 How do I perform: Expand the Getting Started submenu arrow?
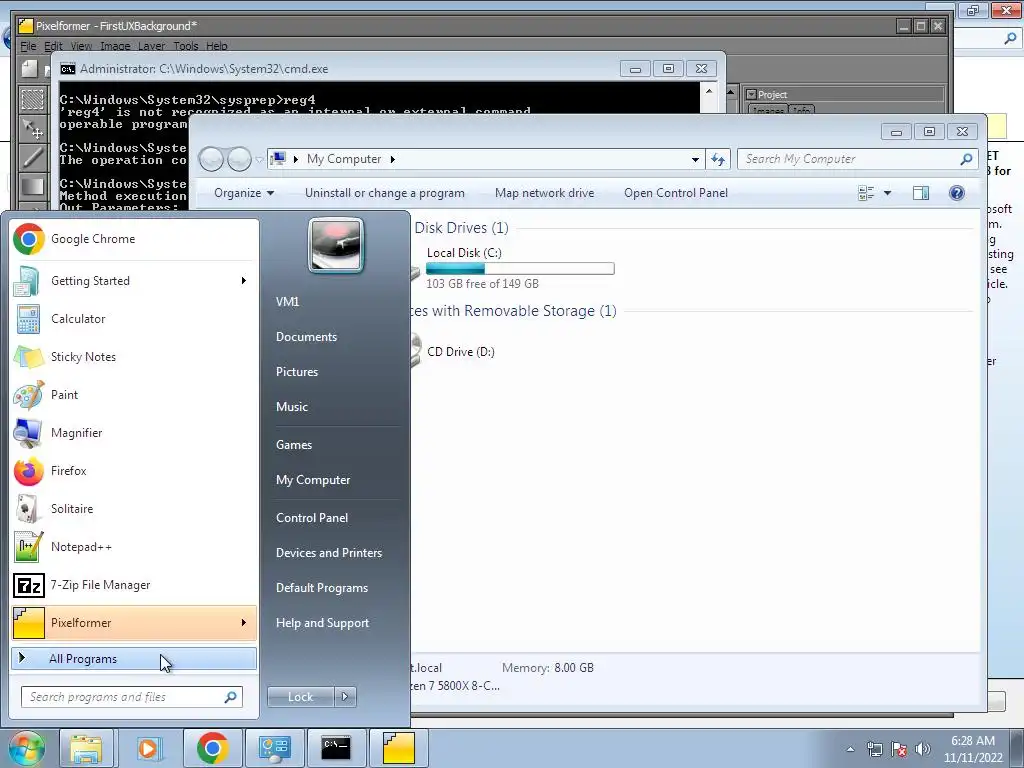244,281
